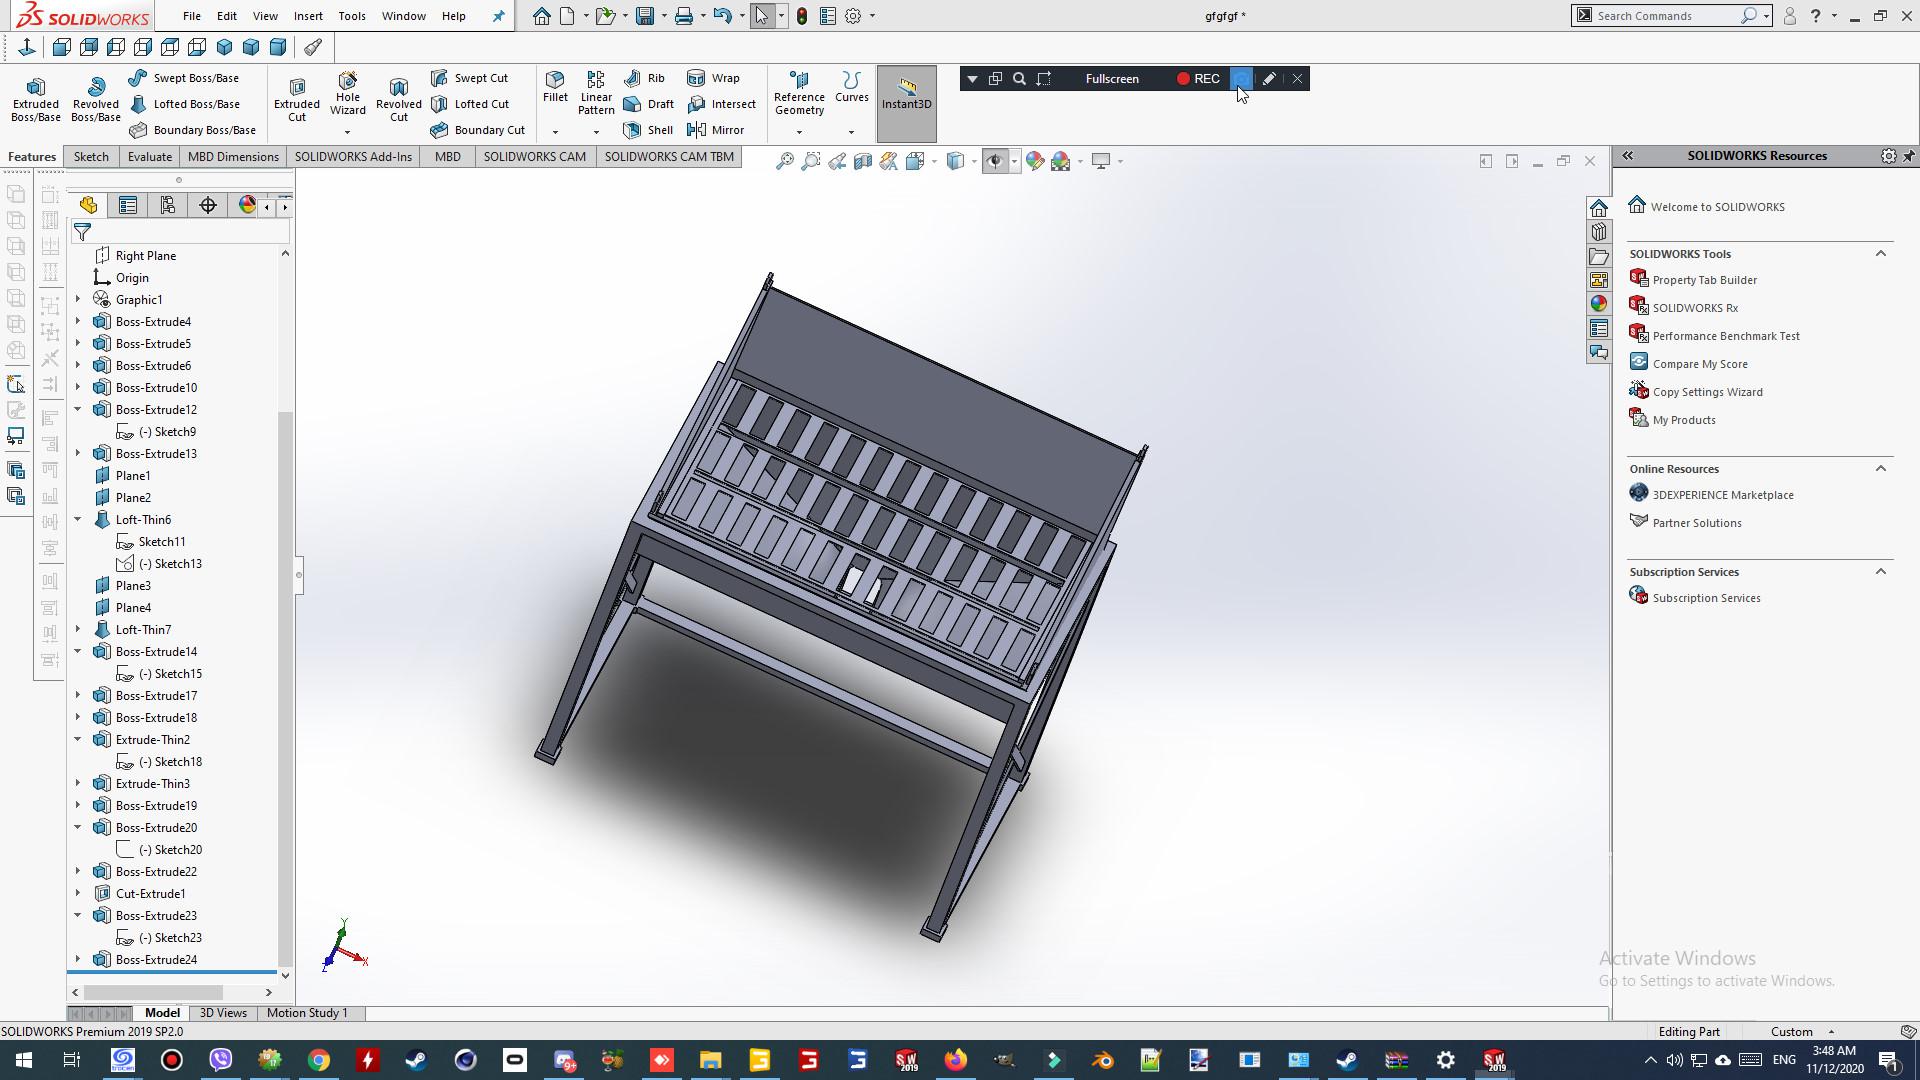Click the 3DEXPERIENCE Marketplace link

1722,495
